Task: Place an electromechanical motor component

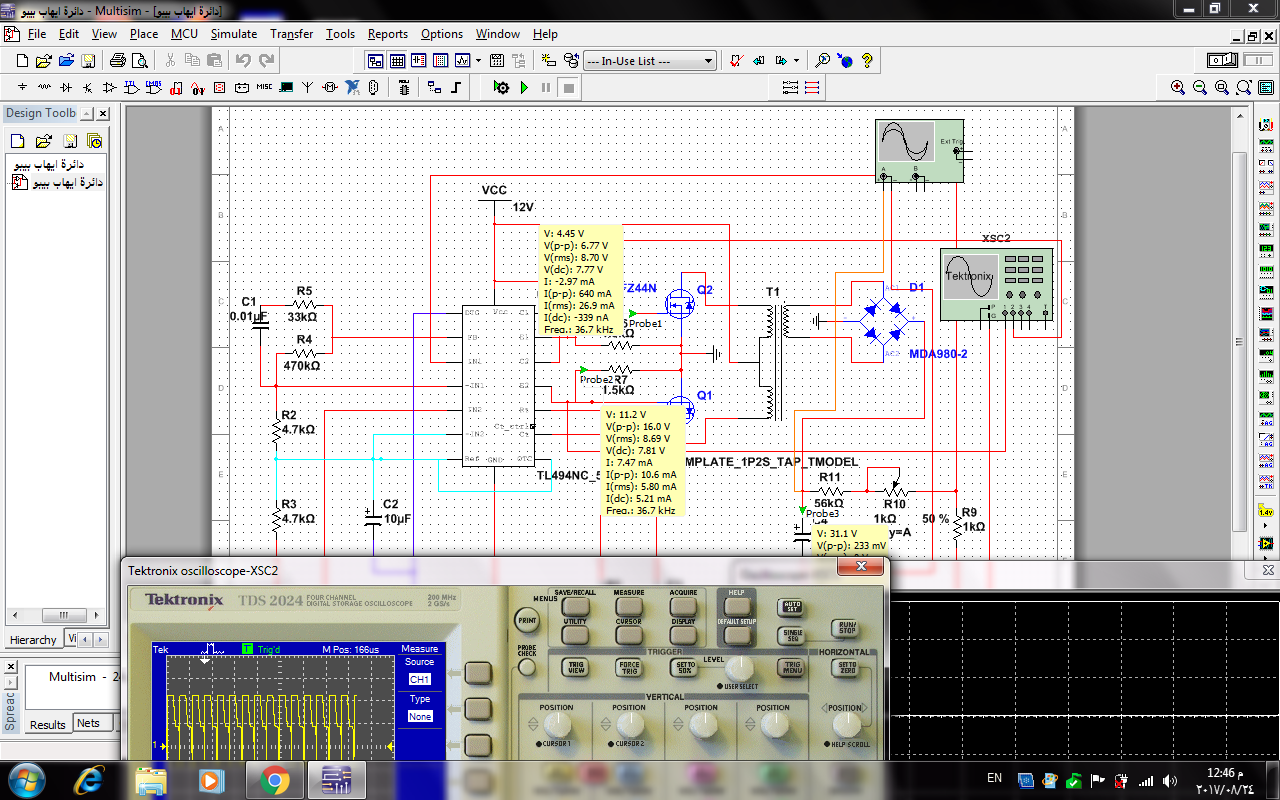Action: (330, 87)
